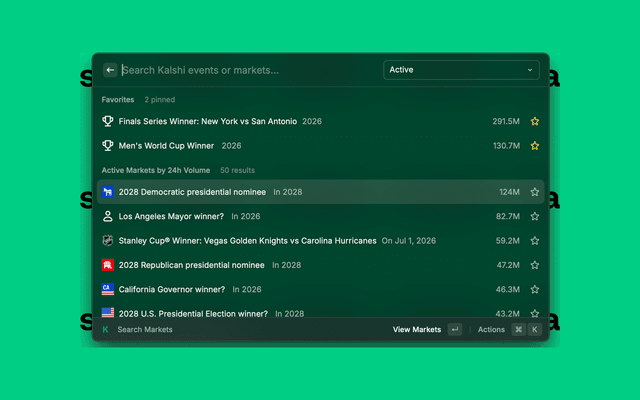Click the 124M volume value
The height and width of the screenshot is (400, 640).
point(509,192)
